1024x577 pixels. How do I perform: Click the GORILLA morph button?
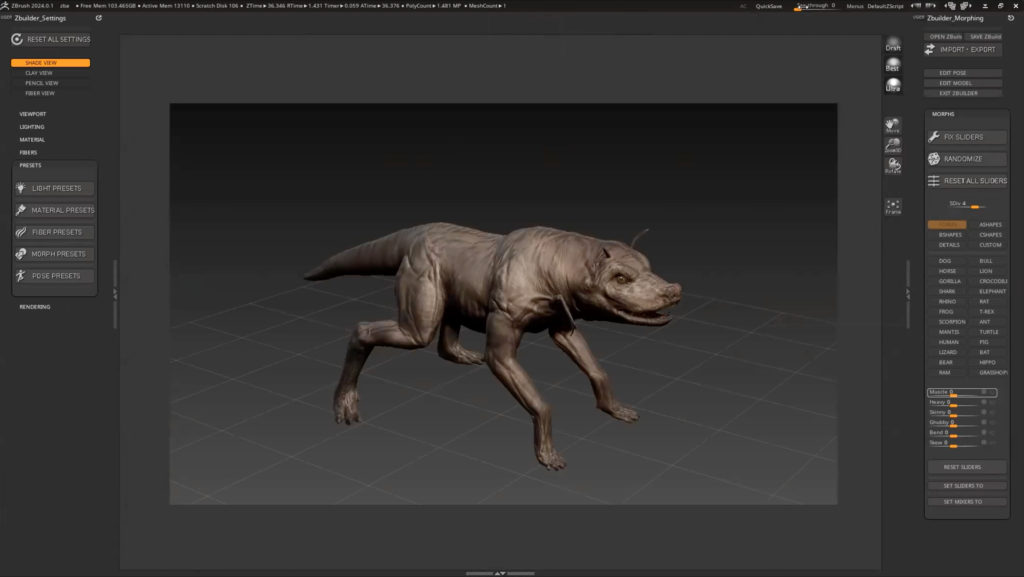[x=949, y=282]
